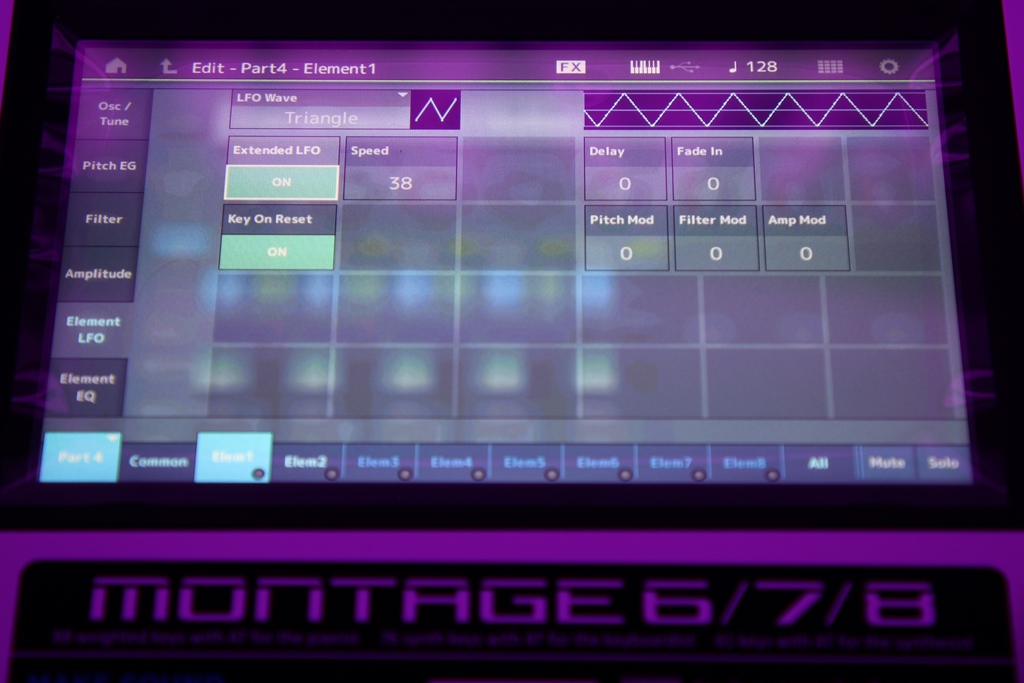
Task: Switch to the Element EQ tab
Action: (86, 387)
